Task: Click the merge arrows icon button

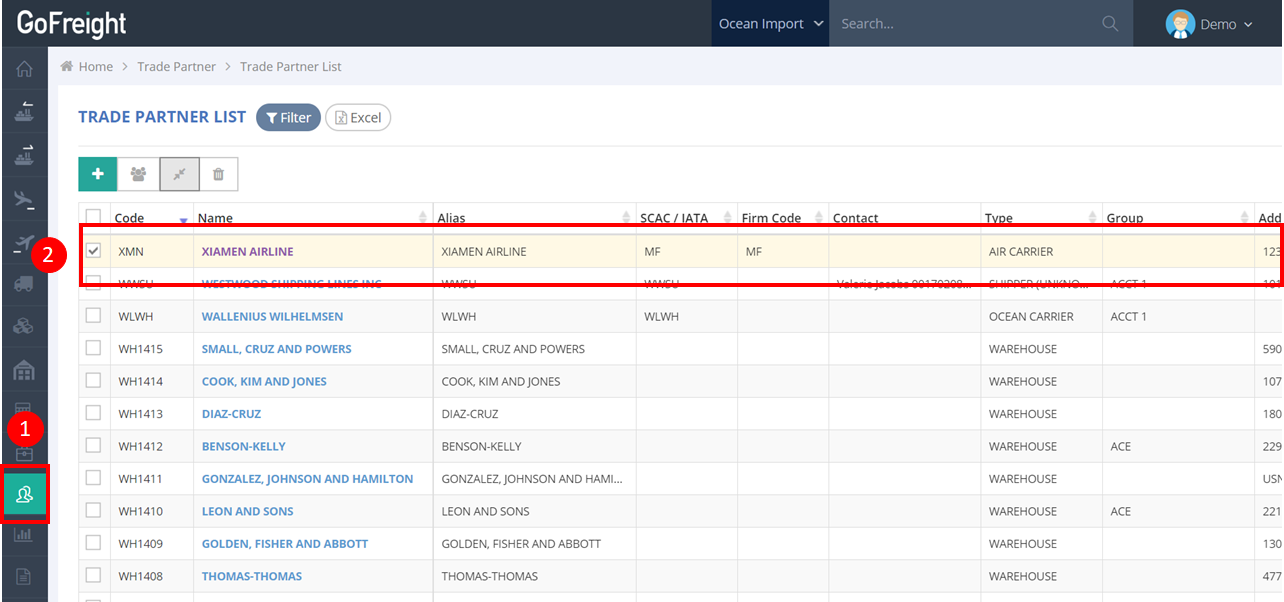Action: [179, 174]
